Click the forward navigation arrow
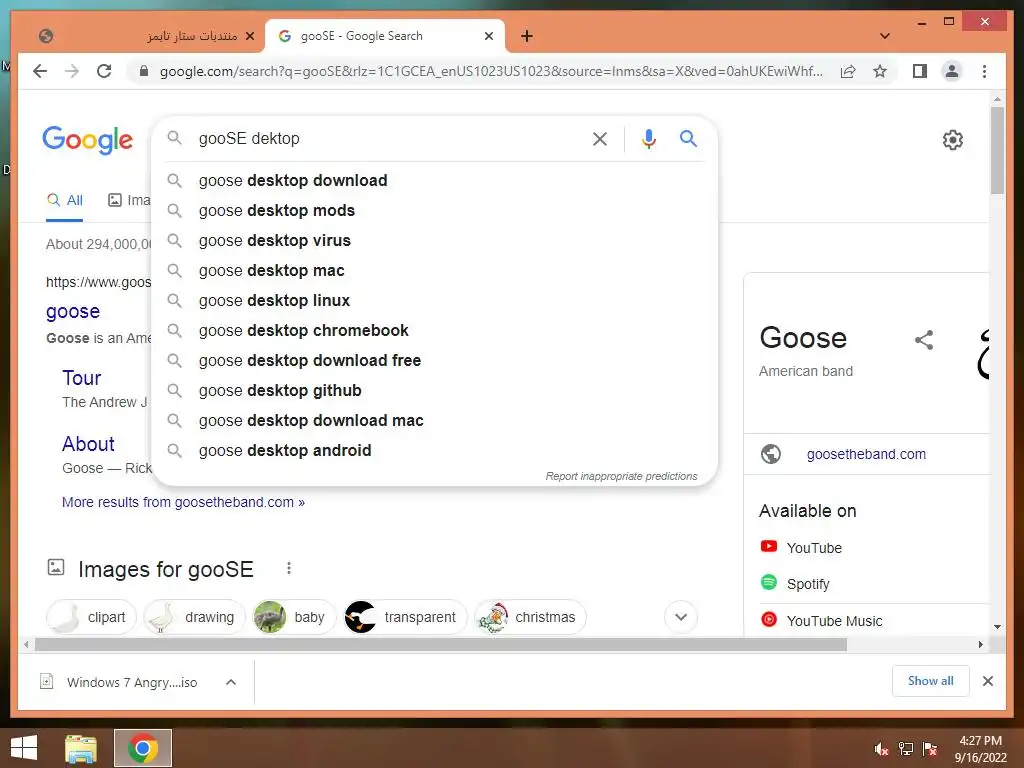 [x=72, y=71]
